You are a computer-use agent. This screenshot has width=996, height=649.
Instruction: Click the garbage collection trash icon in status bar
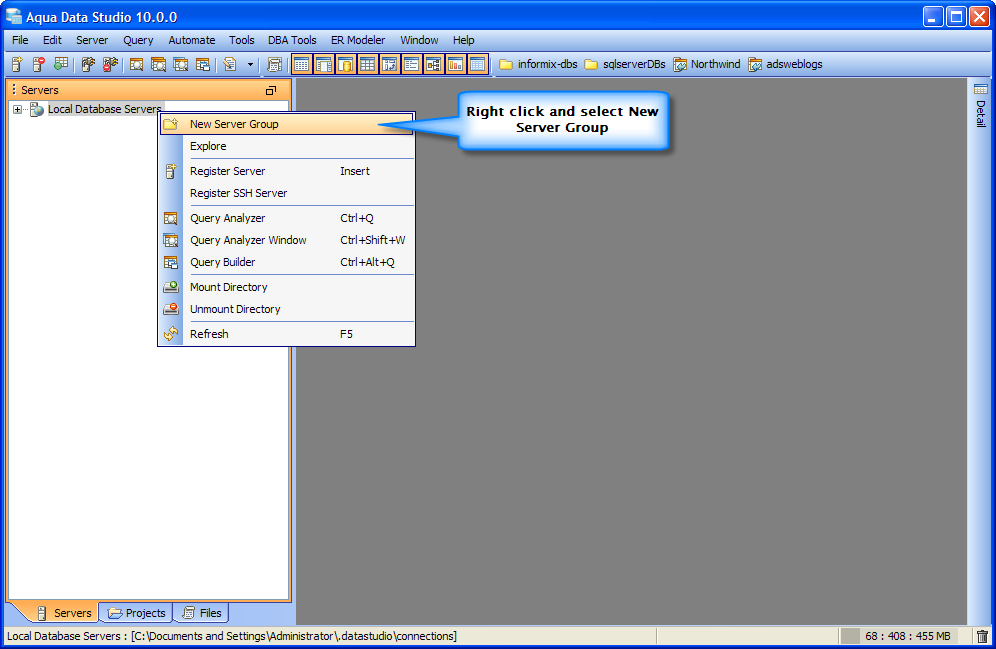click(x=982, y=636)
